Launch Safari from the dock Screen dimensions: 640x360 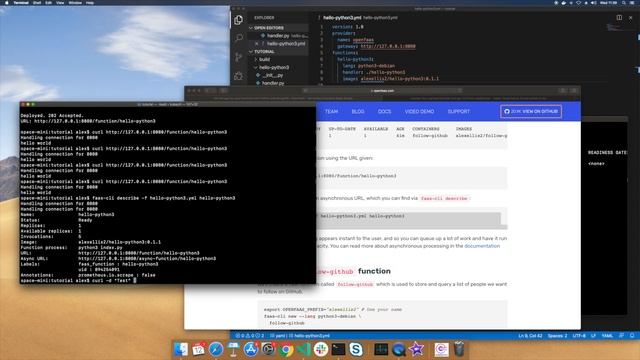216,349
